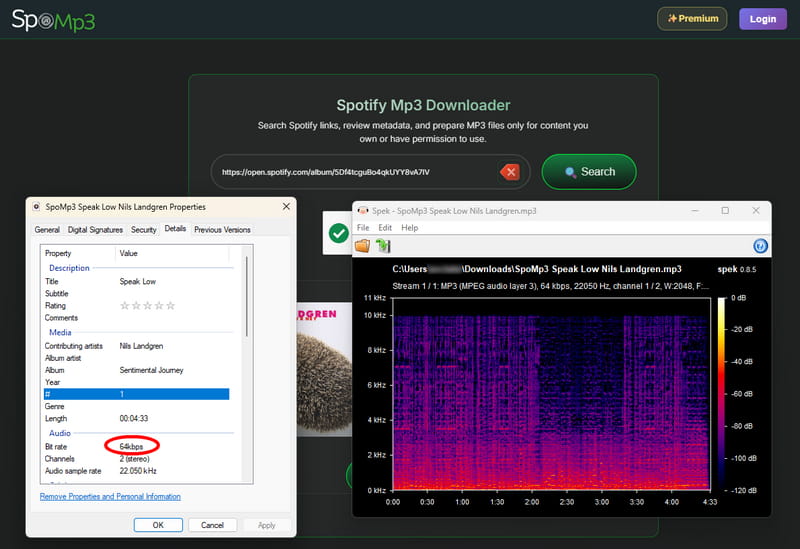
Task: Click the green Search button
Action: [589, 172]
